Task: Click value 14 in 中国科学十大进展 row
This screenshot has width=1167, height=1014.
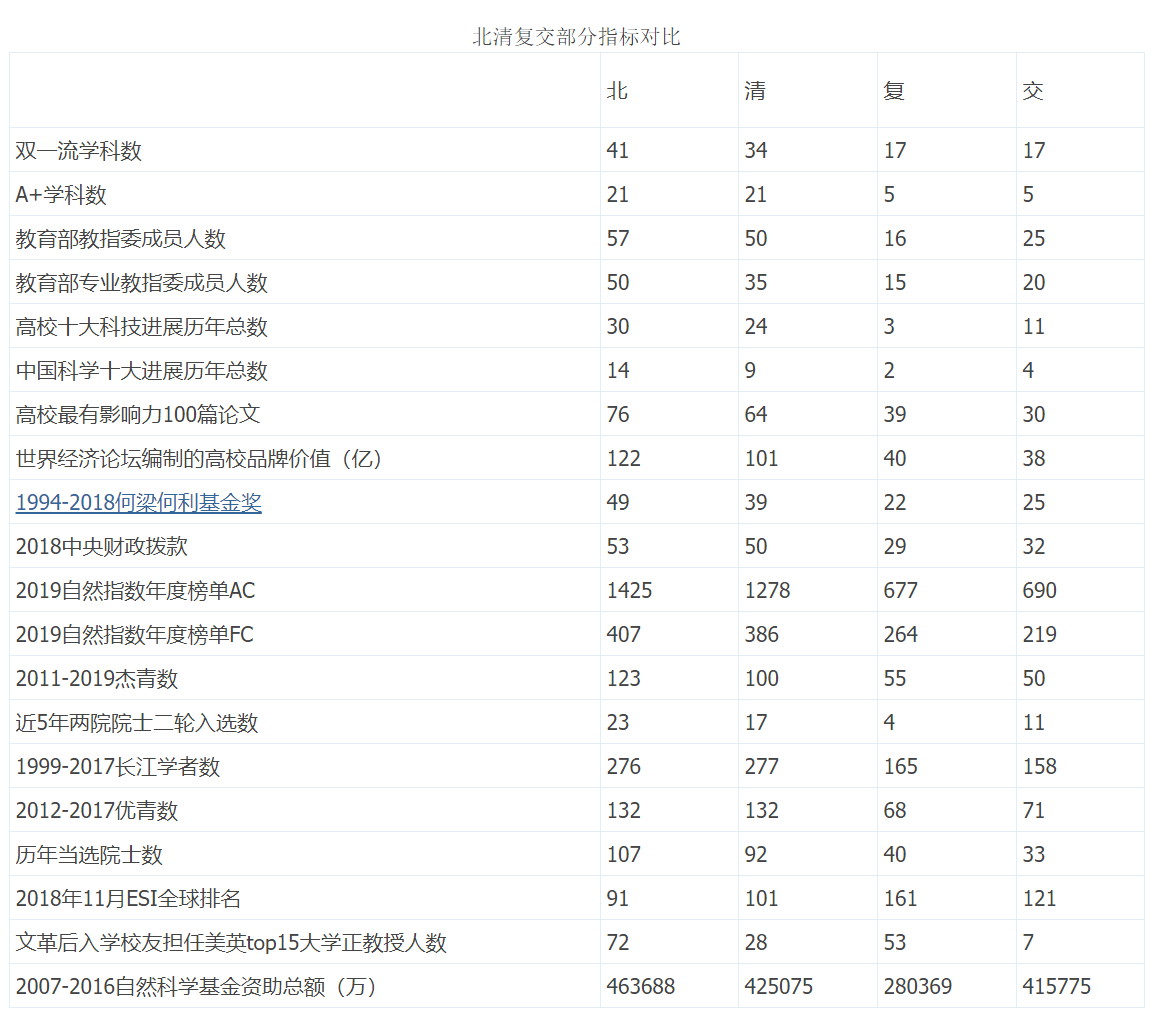Action: click(x=618, y=370)
